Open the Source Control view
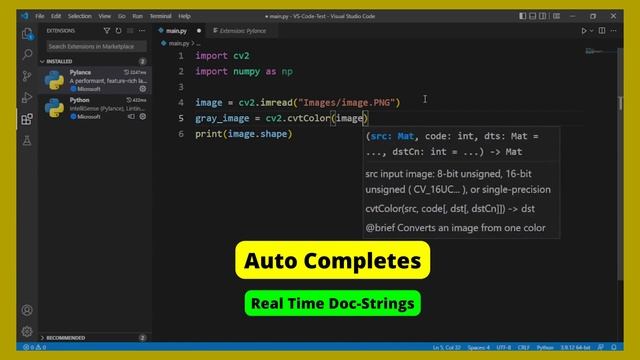Viewport: 640px width, 360px height. [x=27, y=76]
